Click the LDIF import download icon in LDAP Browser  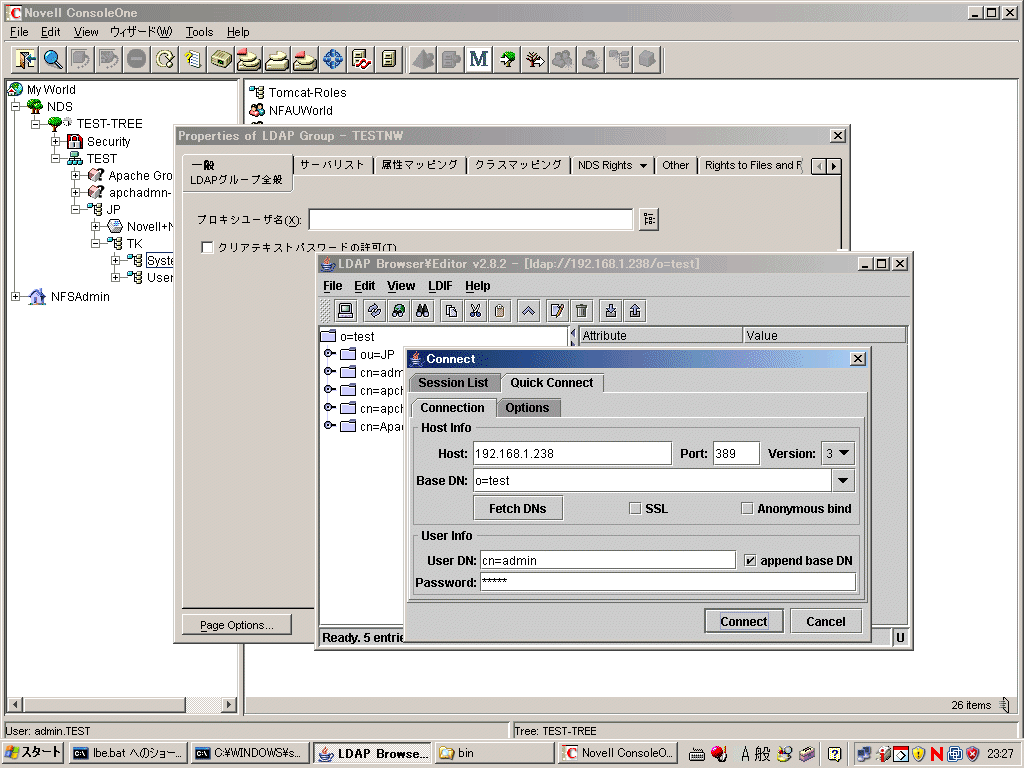click(611, 311)
